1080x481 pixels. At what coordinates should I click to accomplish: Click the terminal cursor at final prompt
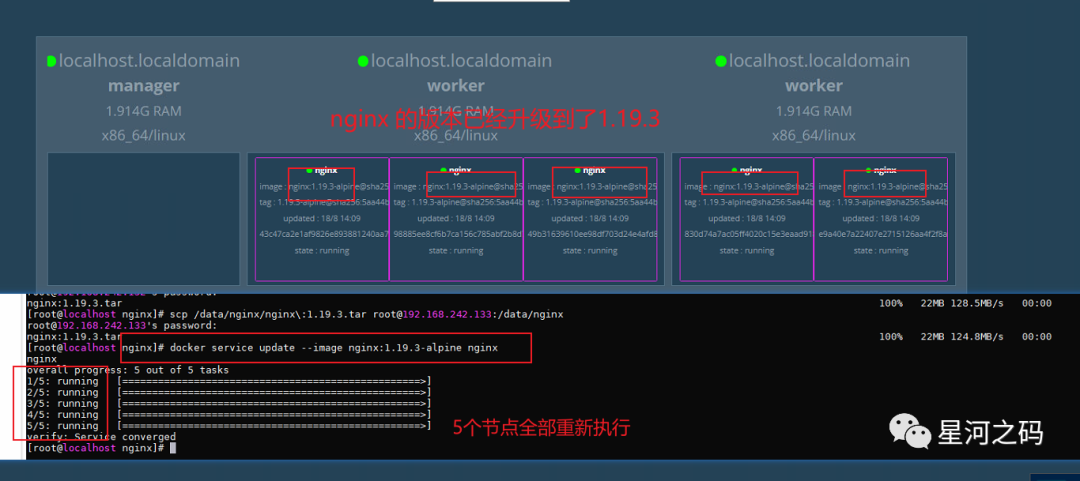173,448
